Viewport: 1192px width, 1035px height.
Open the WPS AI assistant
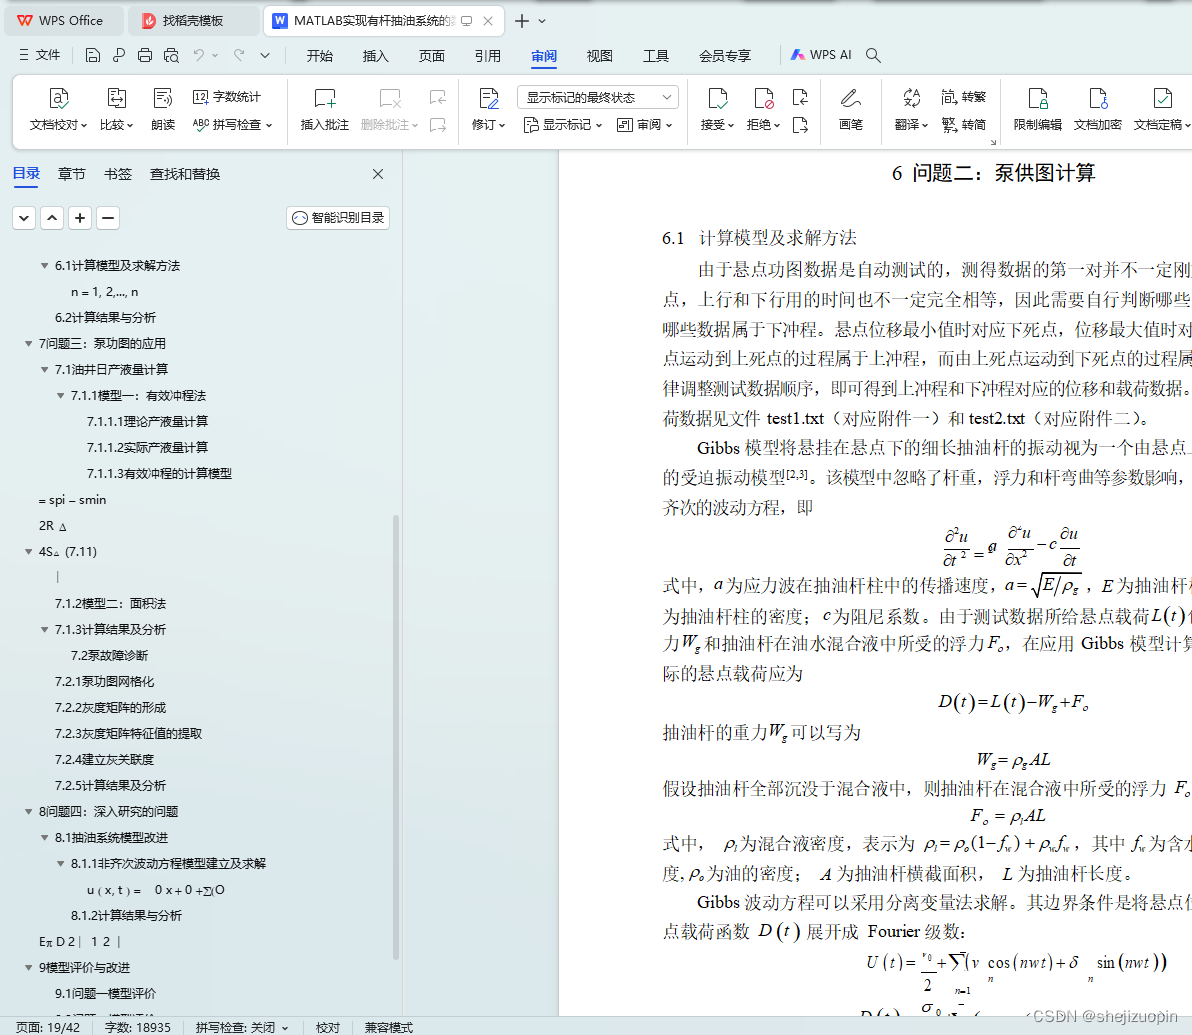point(821,55)
